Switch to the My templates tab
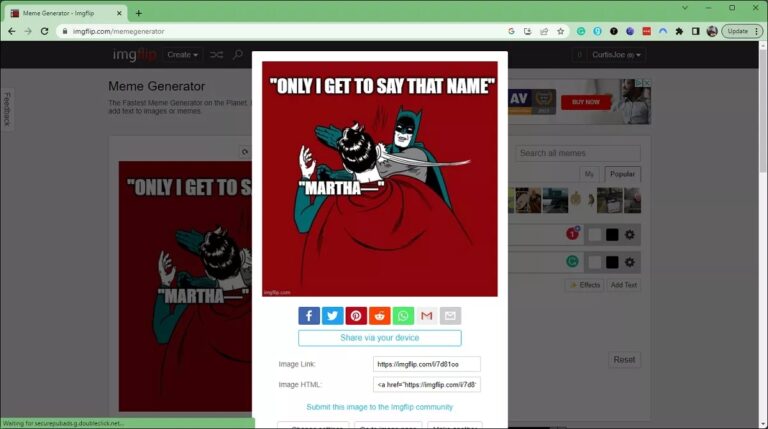 pyautogui.click(x=589, y=174)
